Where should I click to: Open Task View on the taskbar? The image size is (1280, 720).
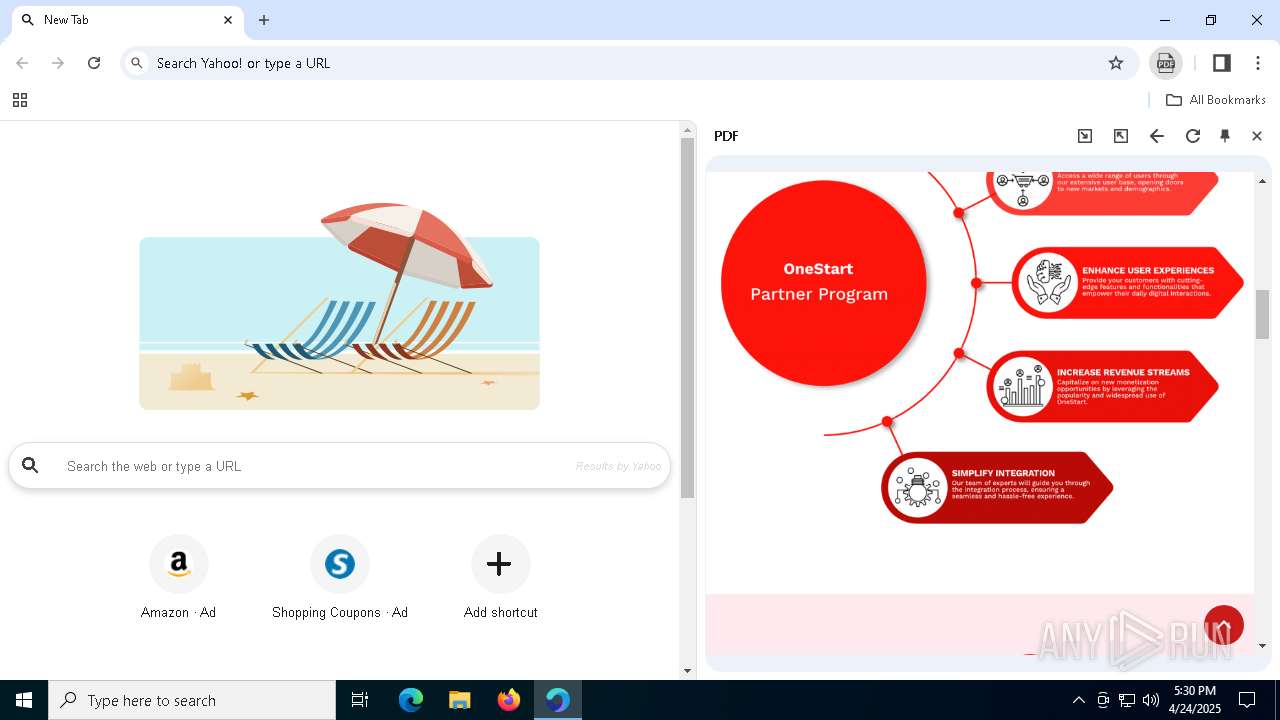click(360, 700)
